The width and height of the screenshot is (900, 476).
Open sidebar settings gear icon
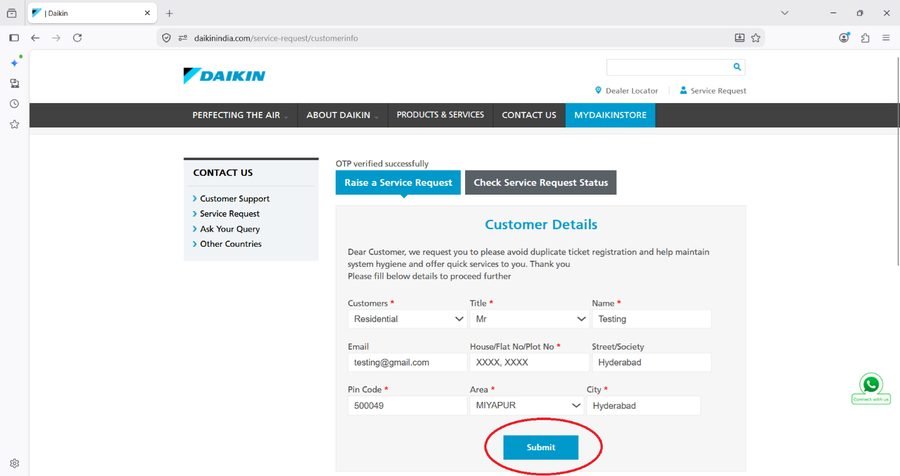(x=14, y=463)
